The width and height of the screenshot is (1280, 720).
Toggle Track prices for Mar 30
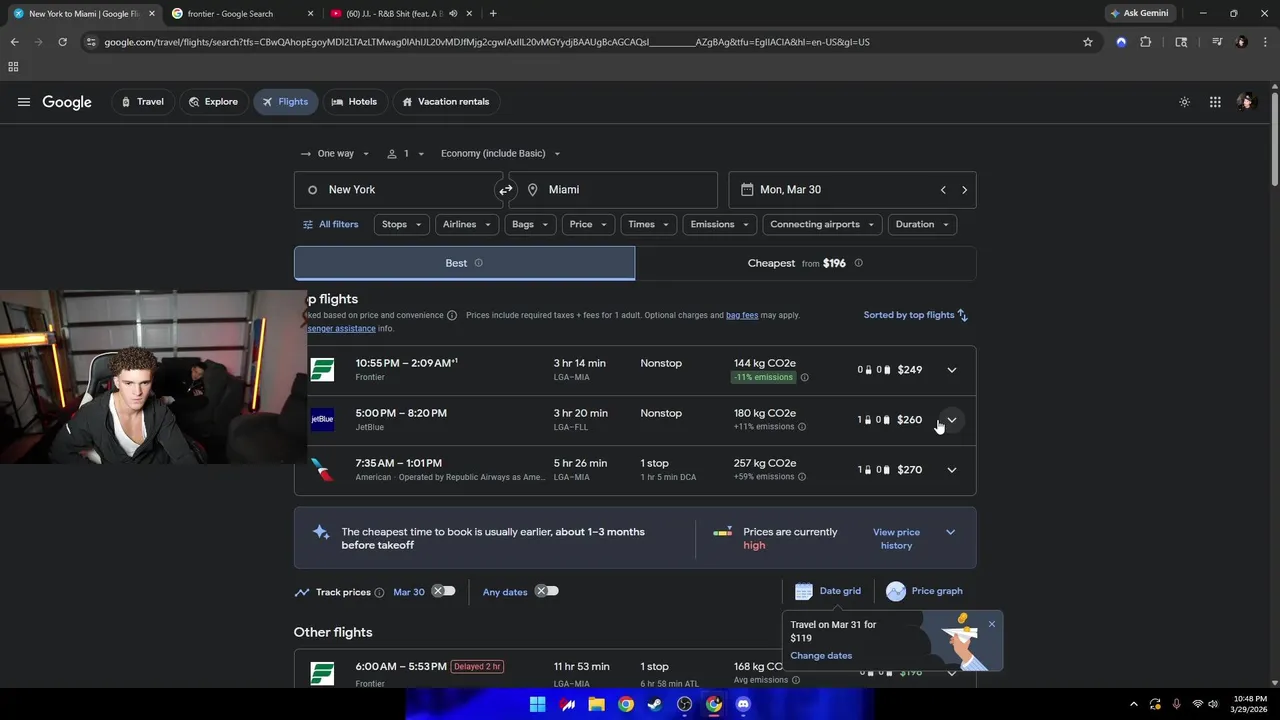[443, 591]
